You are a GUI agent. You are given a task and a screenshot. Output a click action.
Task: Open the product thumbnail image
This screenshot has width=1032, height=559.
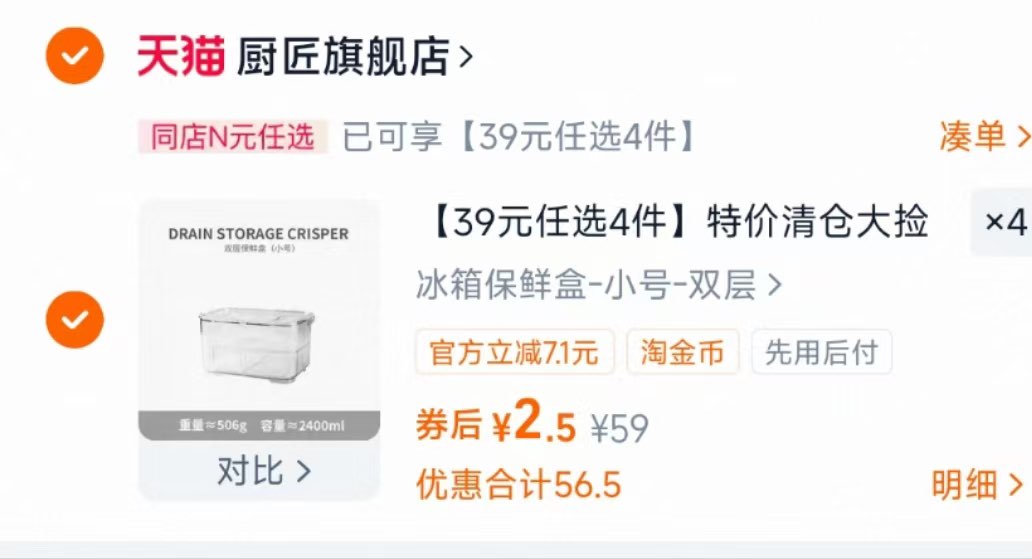pos(259,320)
